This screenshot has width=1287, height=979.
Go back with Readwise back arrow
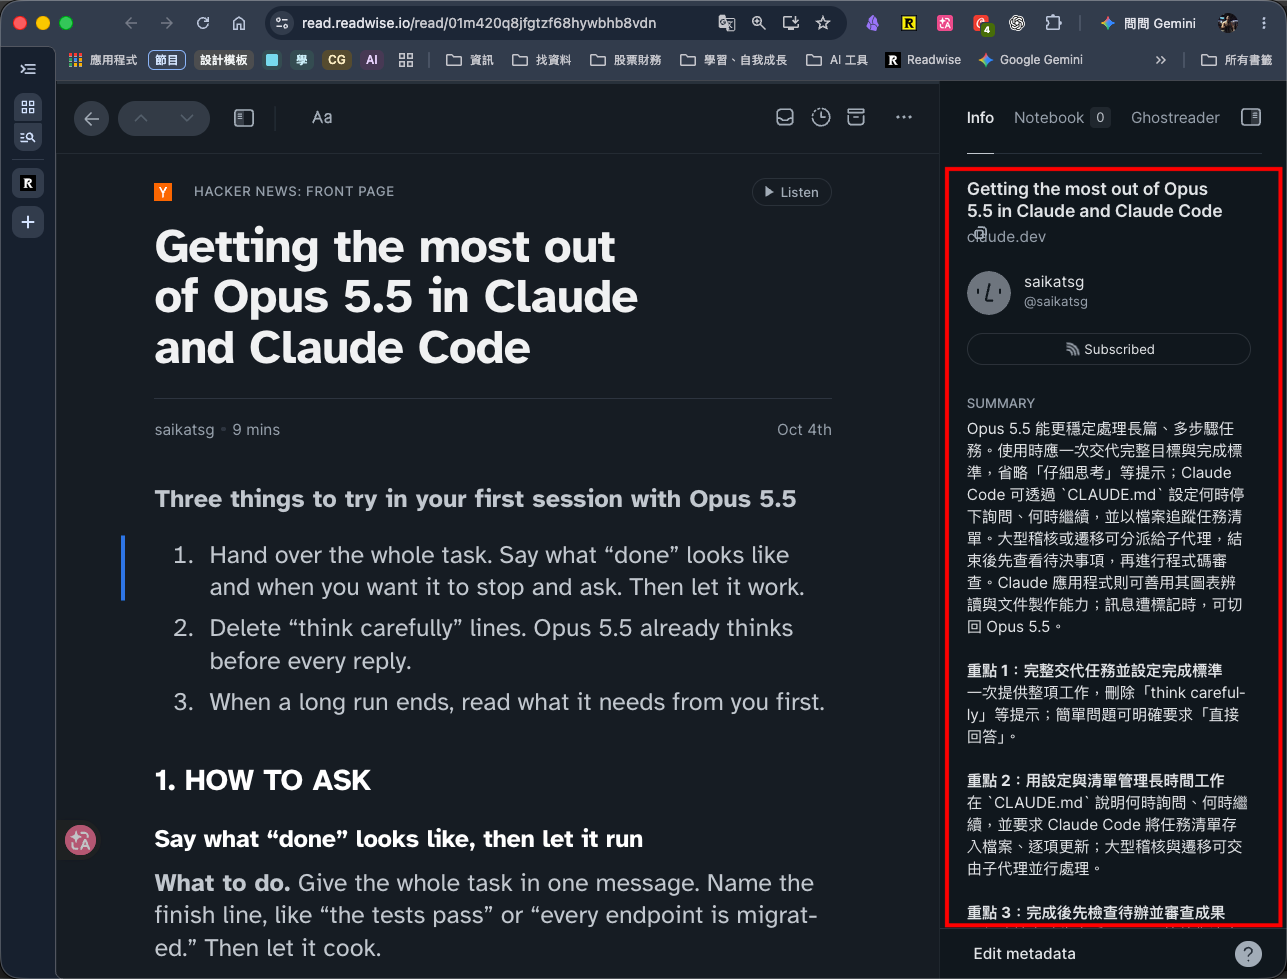91,119
